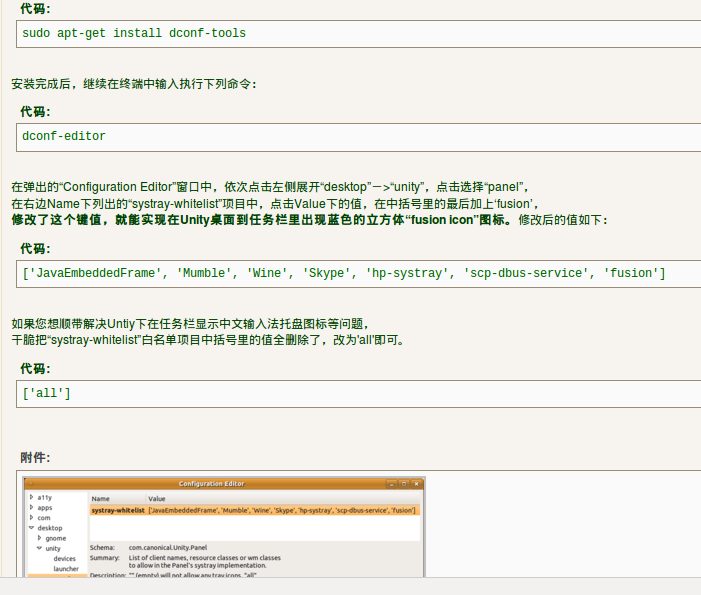This screenshot has height=595, width=701.
Task: Click the bold sentence about fusion icon
Action: pyautogui.click(x=262, y=220)
